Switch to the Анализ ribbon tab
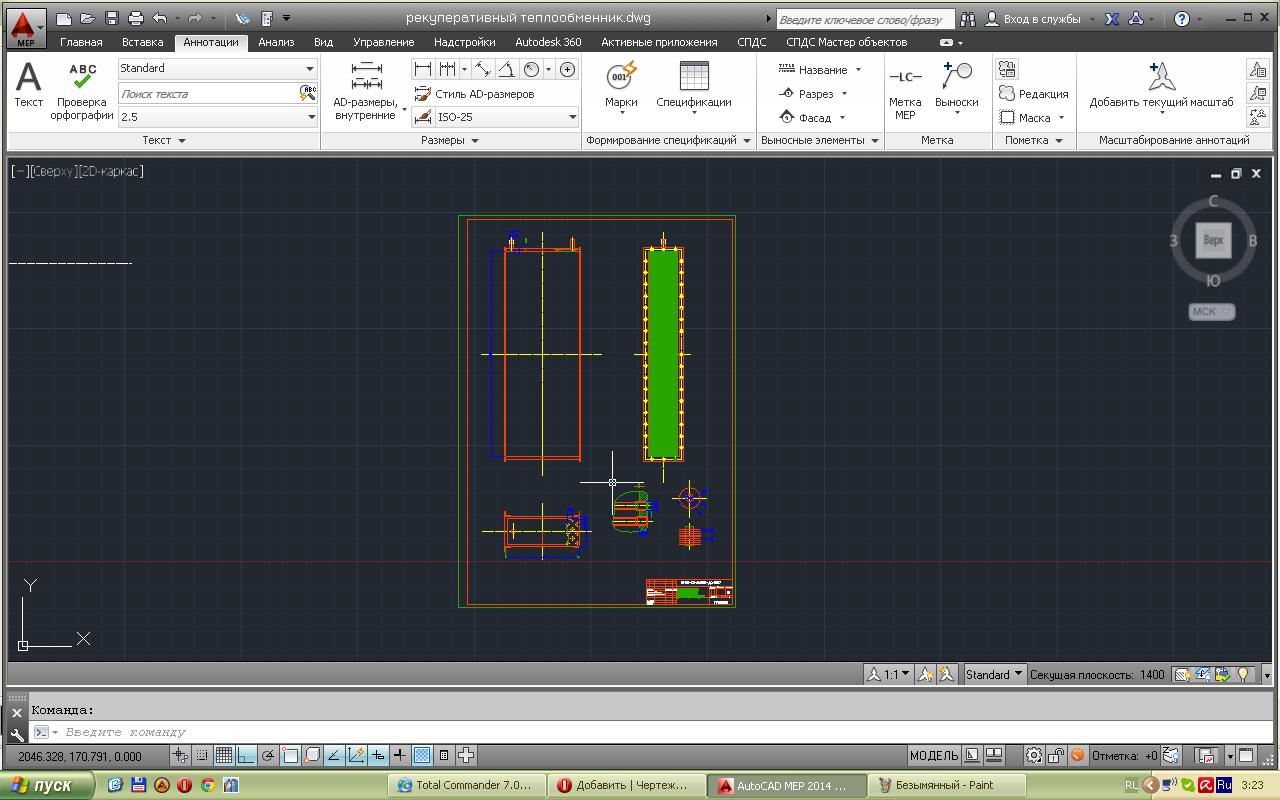The image size is (1280, 800). [276, 42]
